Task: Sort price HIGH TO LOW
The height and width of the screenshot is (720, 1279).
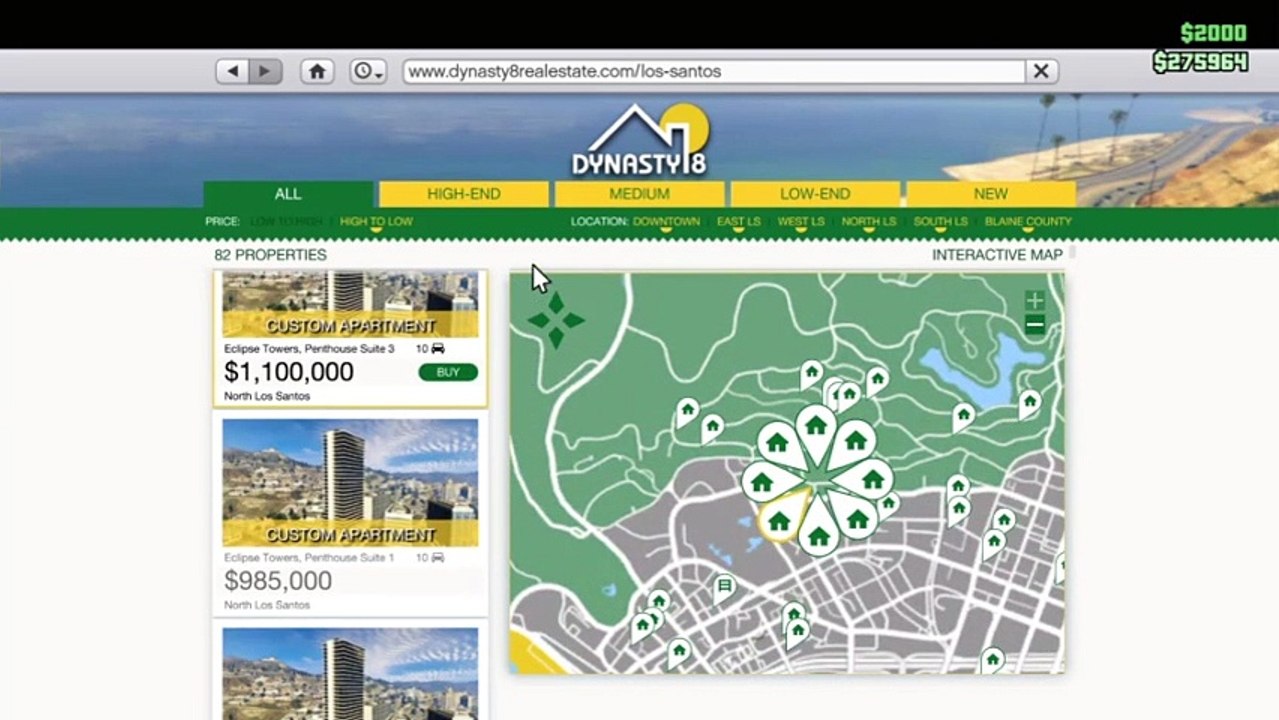Action: click(376, 221)
